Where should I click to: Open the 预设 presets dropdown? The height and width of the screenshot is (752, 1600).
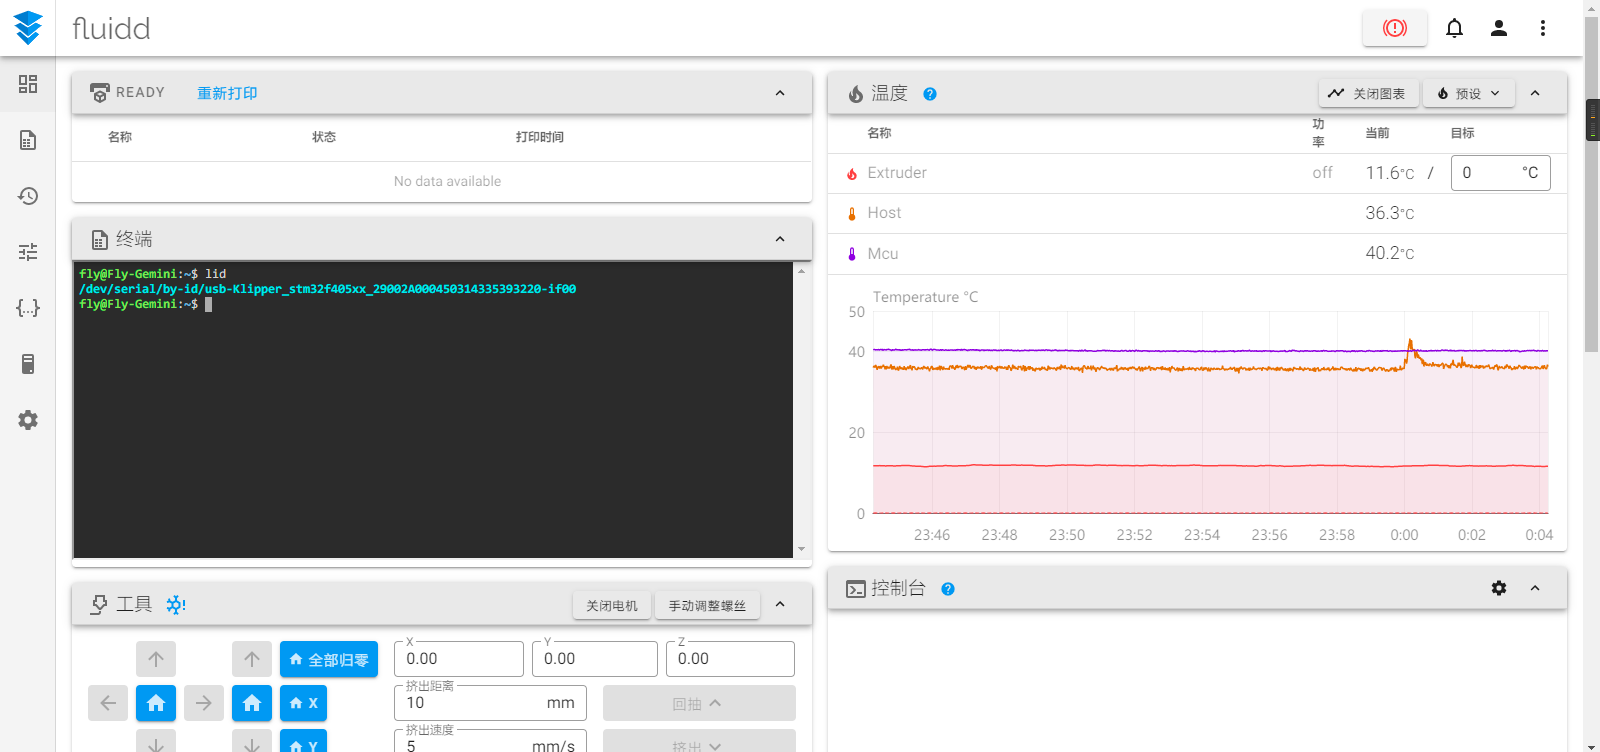coord(1469,93)
